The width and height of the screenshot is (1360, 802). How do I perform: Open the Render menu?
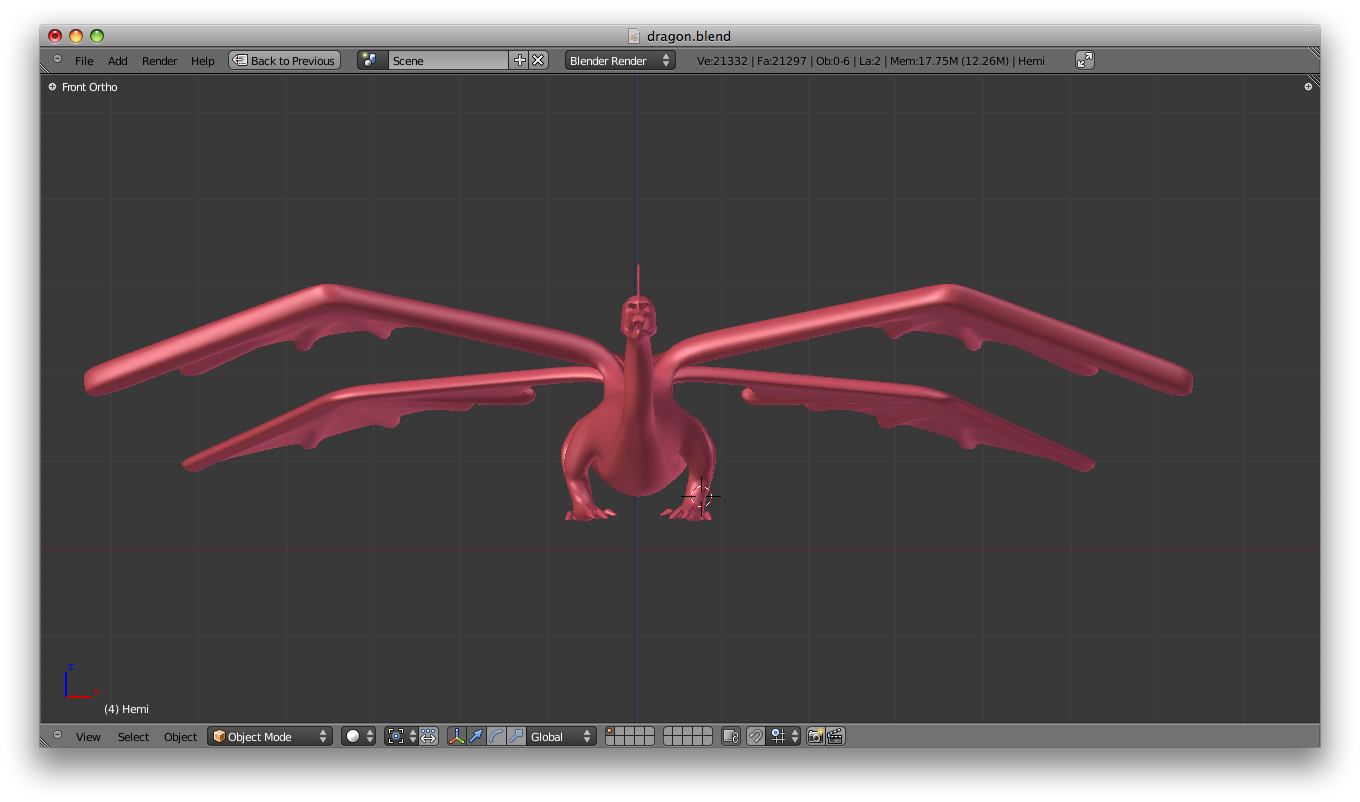point(159,60)
